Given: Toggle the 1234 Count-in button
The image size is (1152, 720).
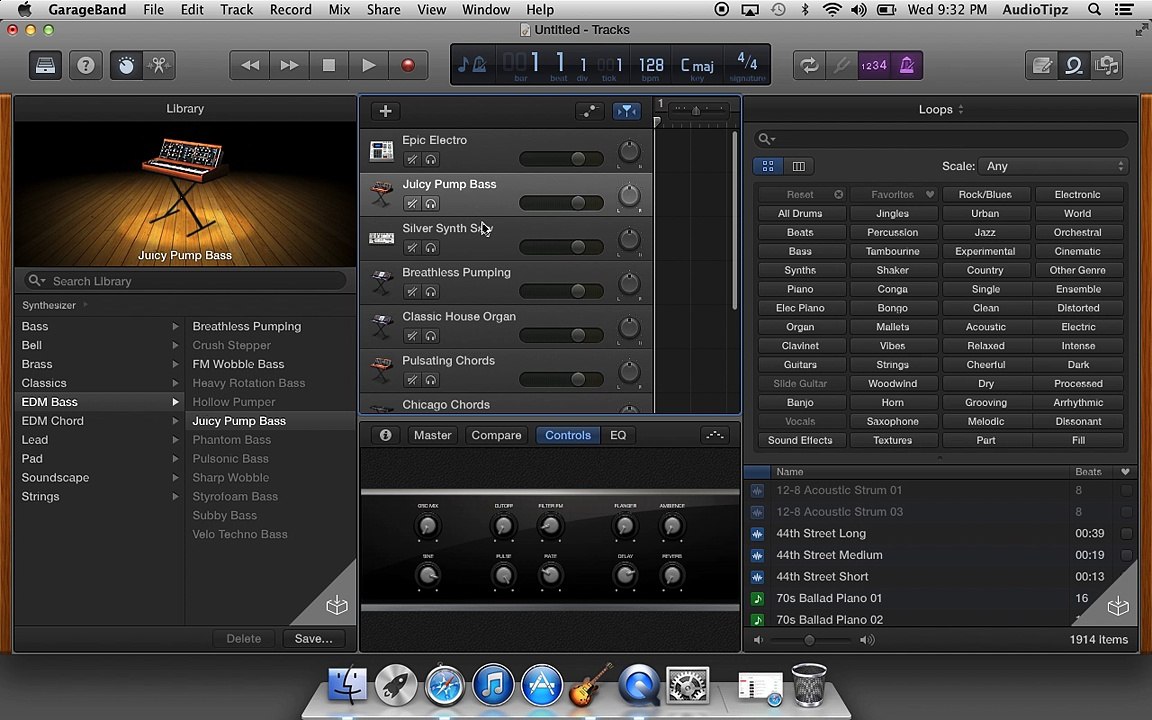Looking at the screenshot, I should [x=874, y=65].
